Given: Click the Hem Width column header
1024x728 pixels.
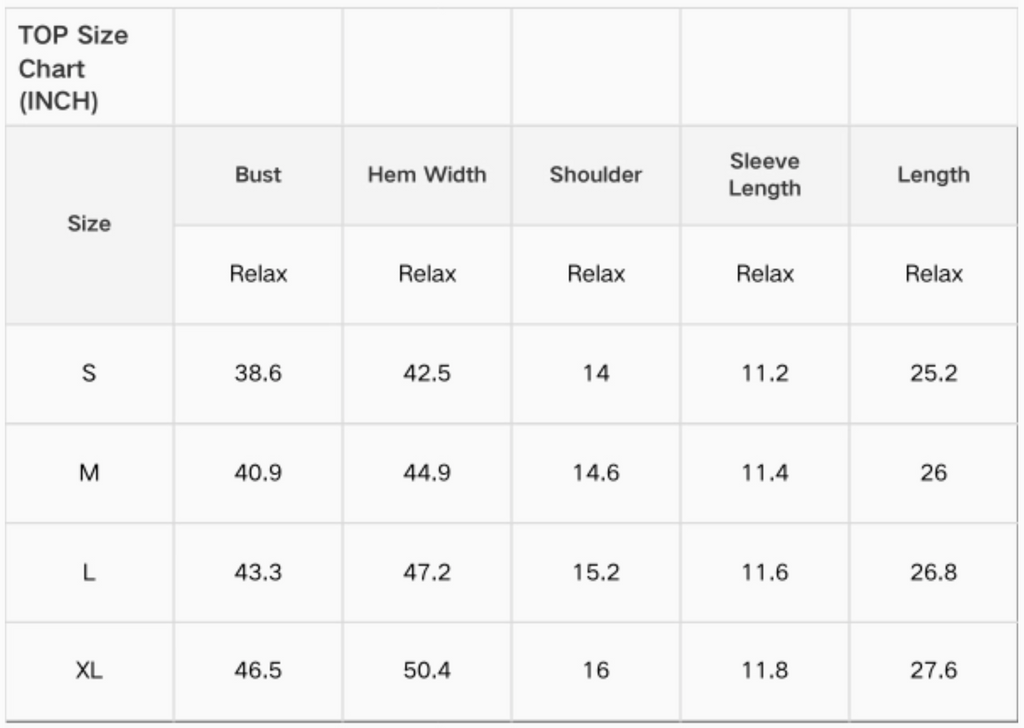Looking at the screenshot, I should click(427, 174).
